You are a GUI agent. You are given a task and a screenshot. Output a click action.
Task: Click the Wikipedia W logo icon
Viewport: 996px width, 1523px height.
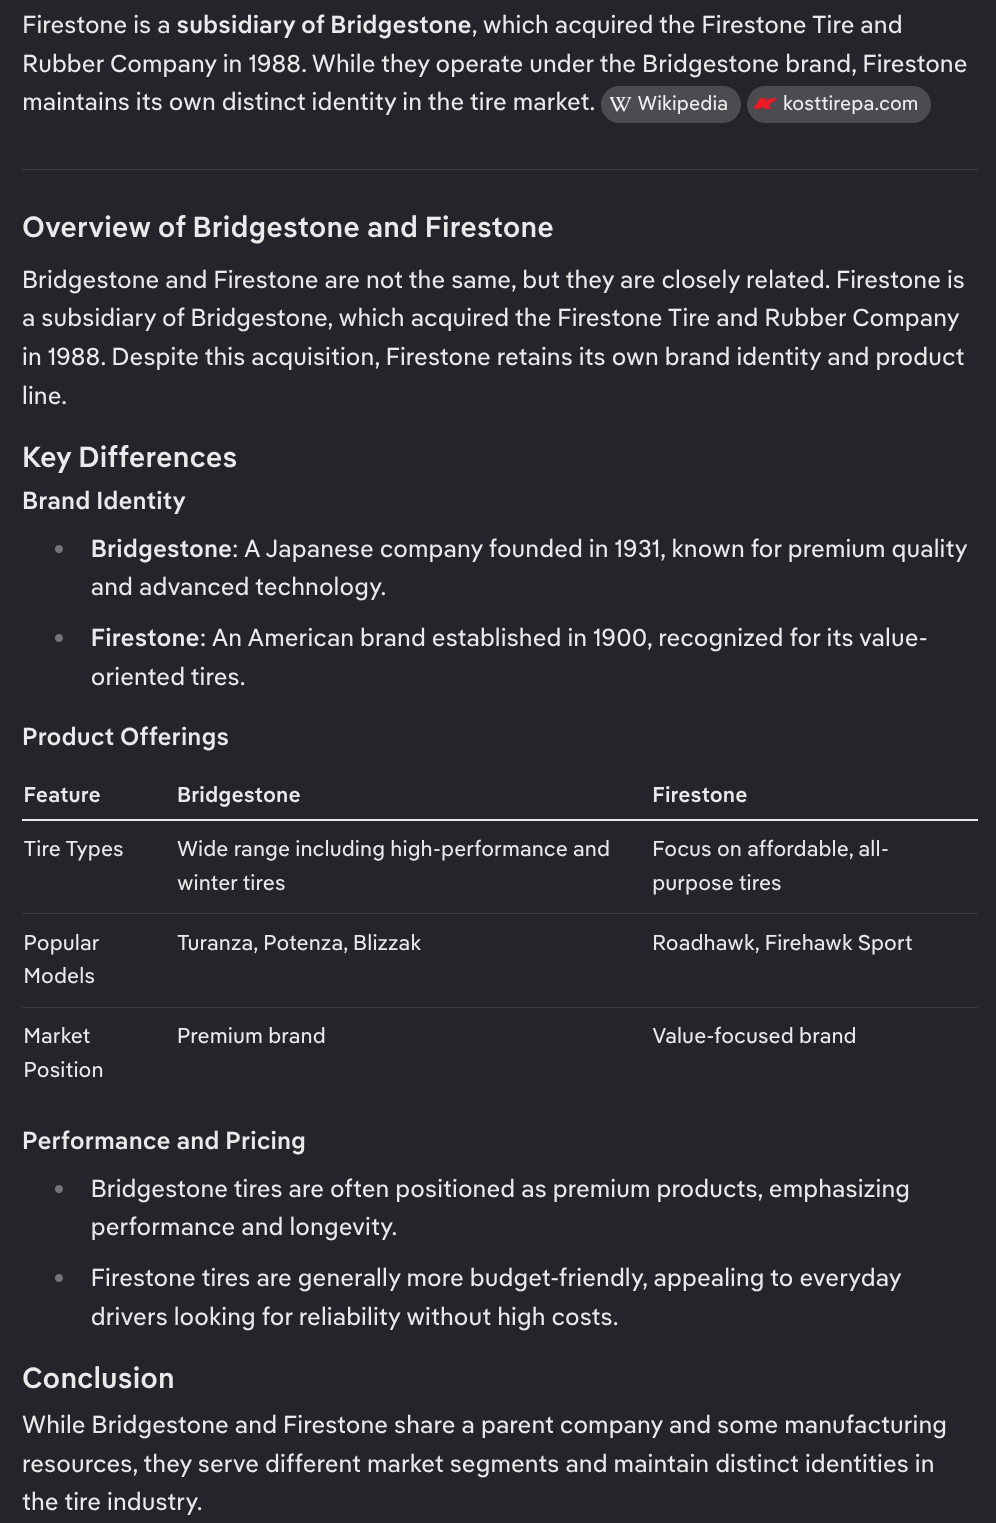(x=620, y=104)
